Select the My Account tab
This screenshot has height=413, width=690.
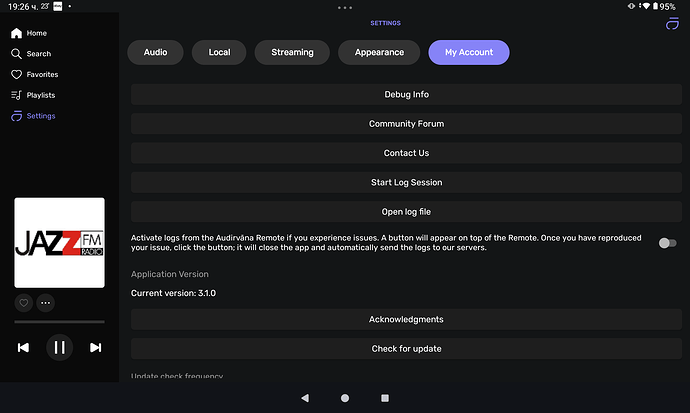tap(469, 52)
